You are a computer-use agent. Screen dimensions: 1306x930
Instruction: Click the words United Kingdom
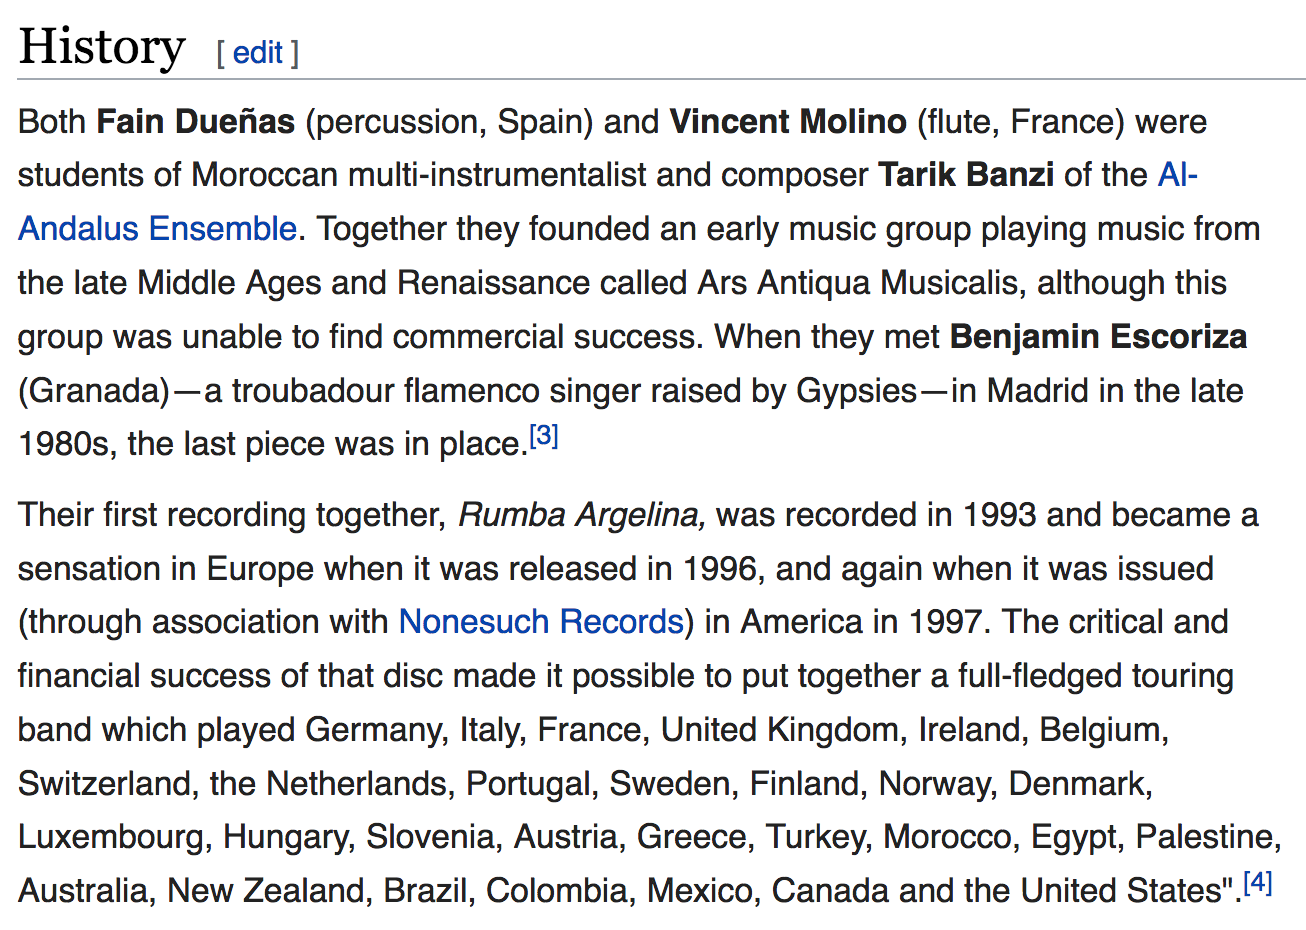[x=779, y=730]
